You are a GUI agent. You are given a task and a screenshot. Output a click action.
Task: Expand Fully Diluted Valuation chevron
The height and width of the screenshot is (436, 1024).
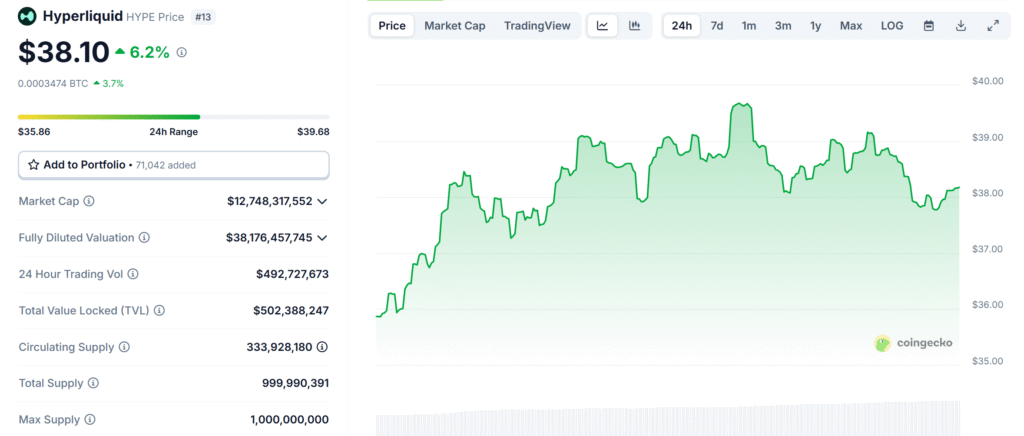[322, 238]
